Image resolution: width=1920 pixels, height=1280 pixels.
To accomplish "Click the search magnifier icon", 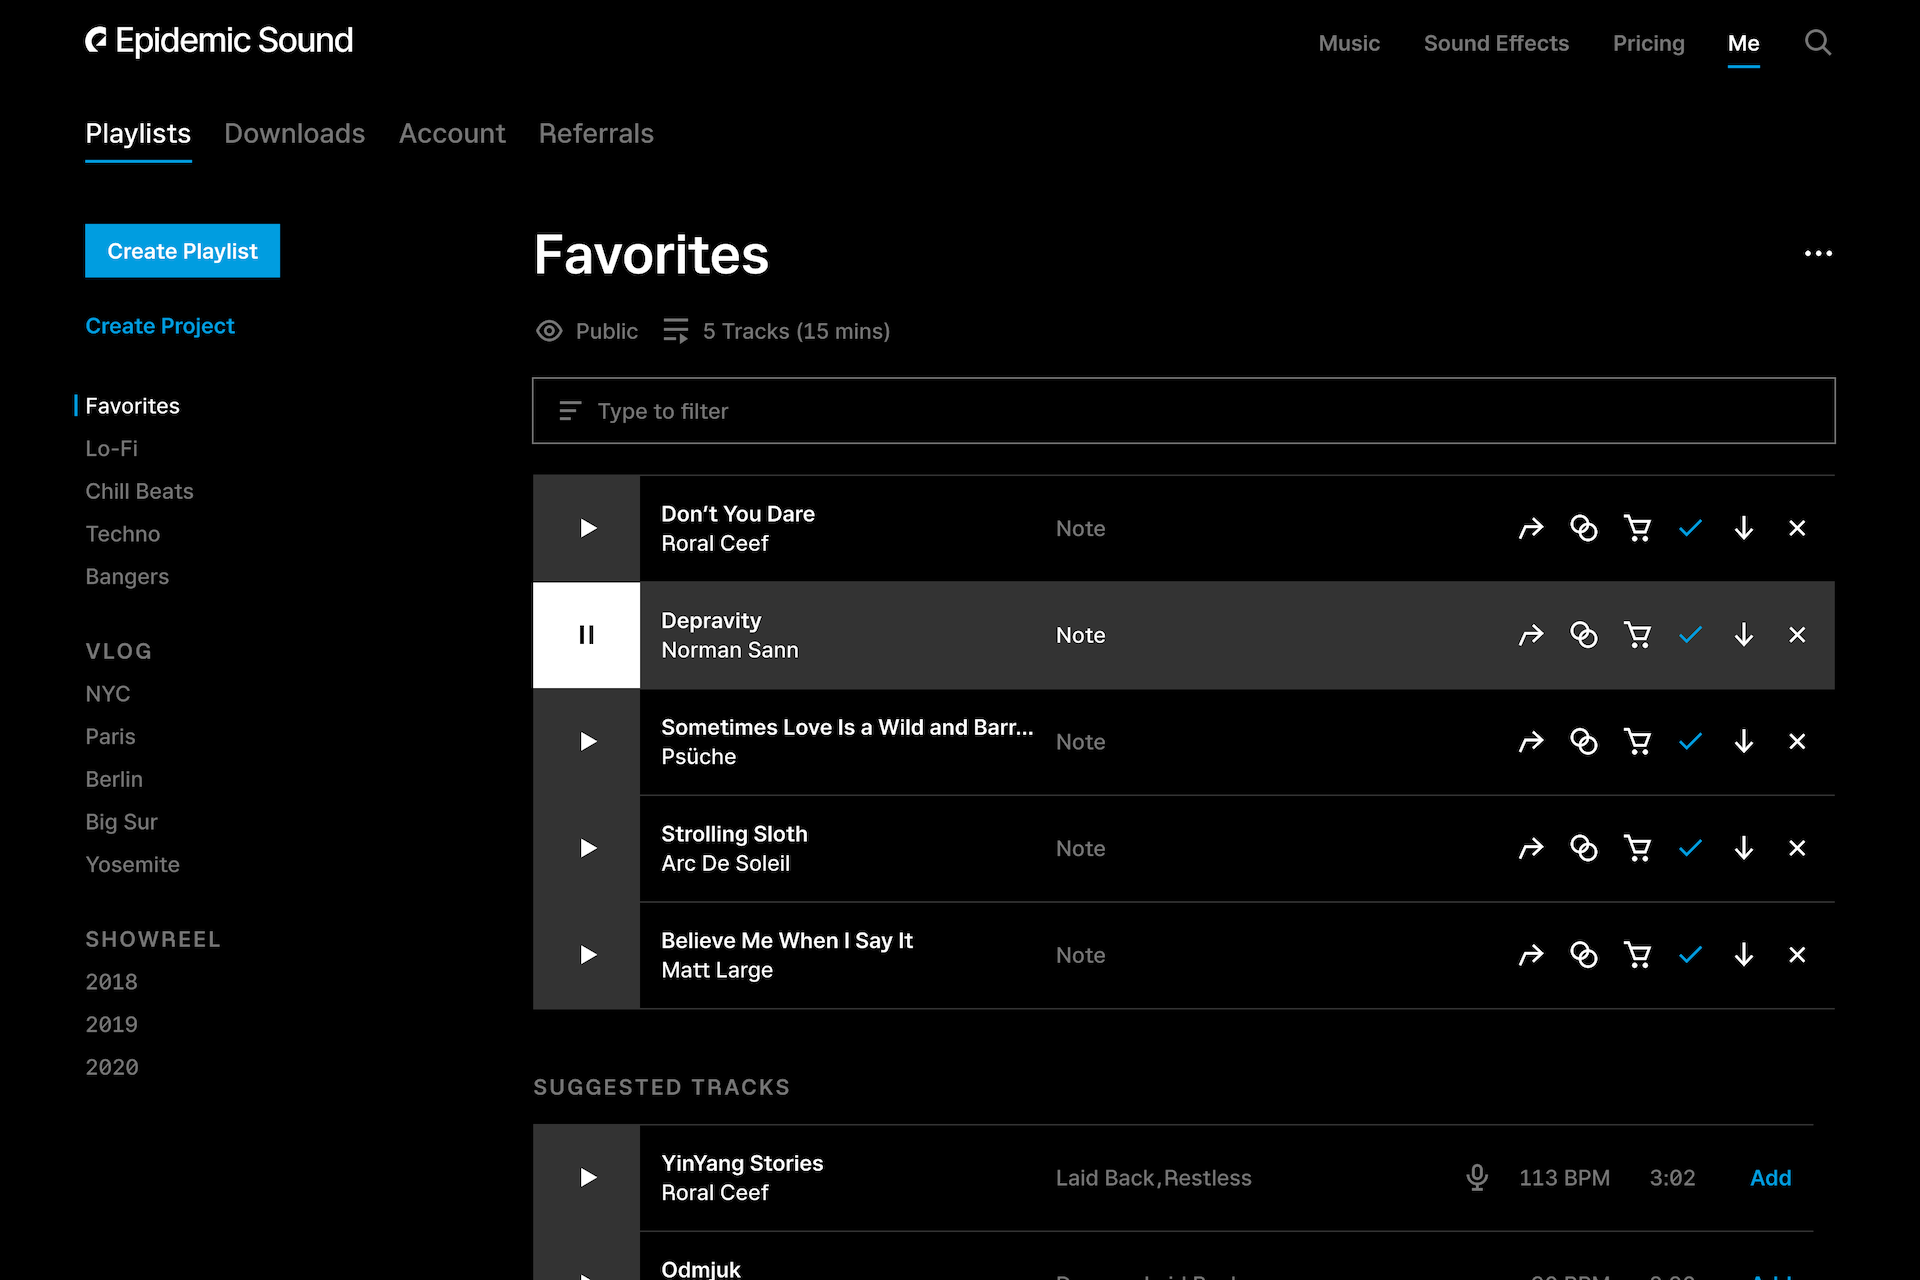I will [1817, 43].
